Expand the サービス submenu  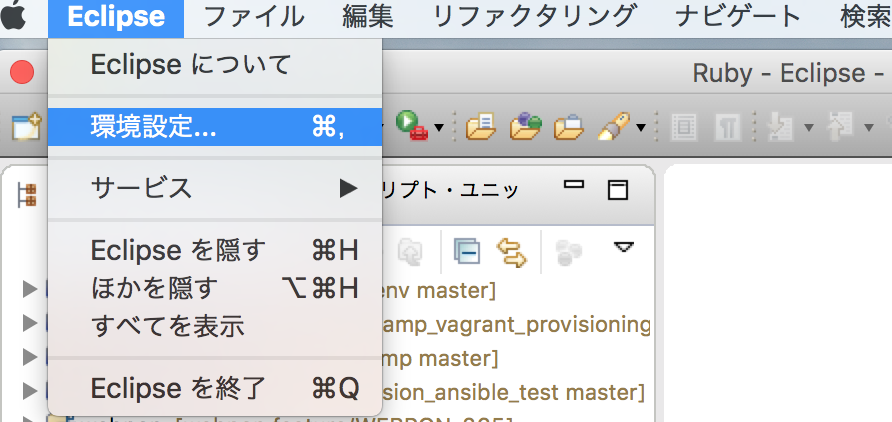(215, 188)
